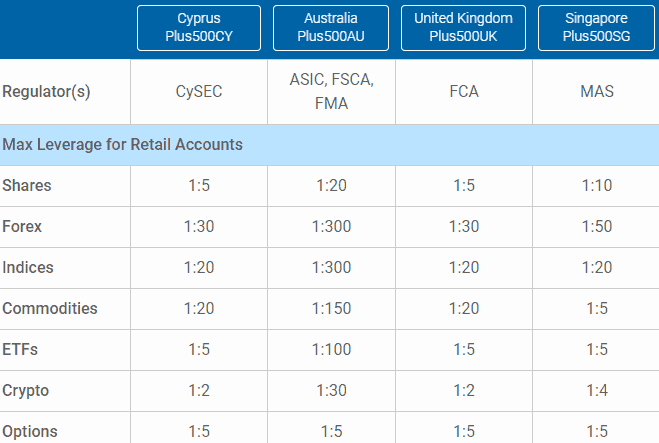Viewport: 659px width, 443px height.
Task: Click Crypto leverage 1:4 for Singapore
Action: [x=597, y=390]
